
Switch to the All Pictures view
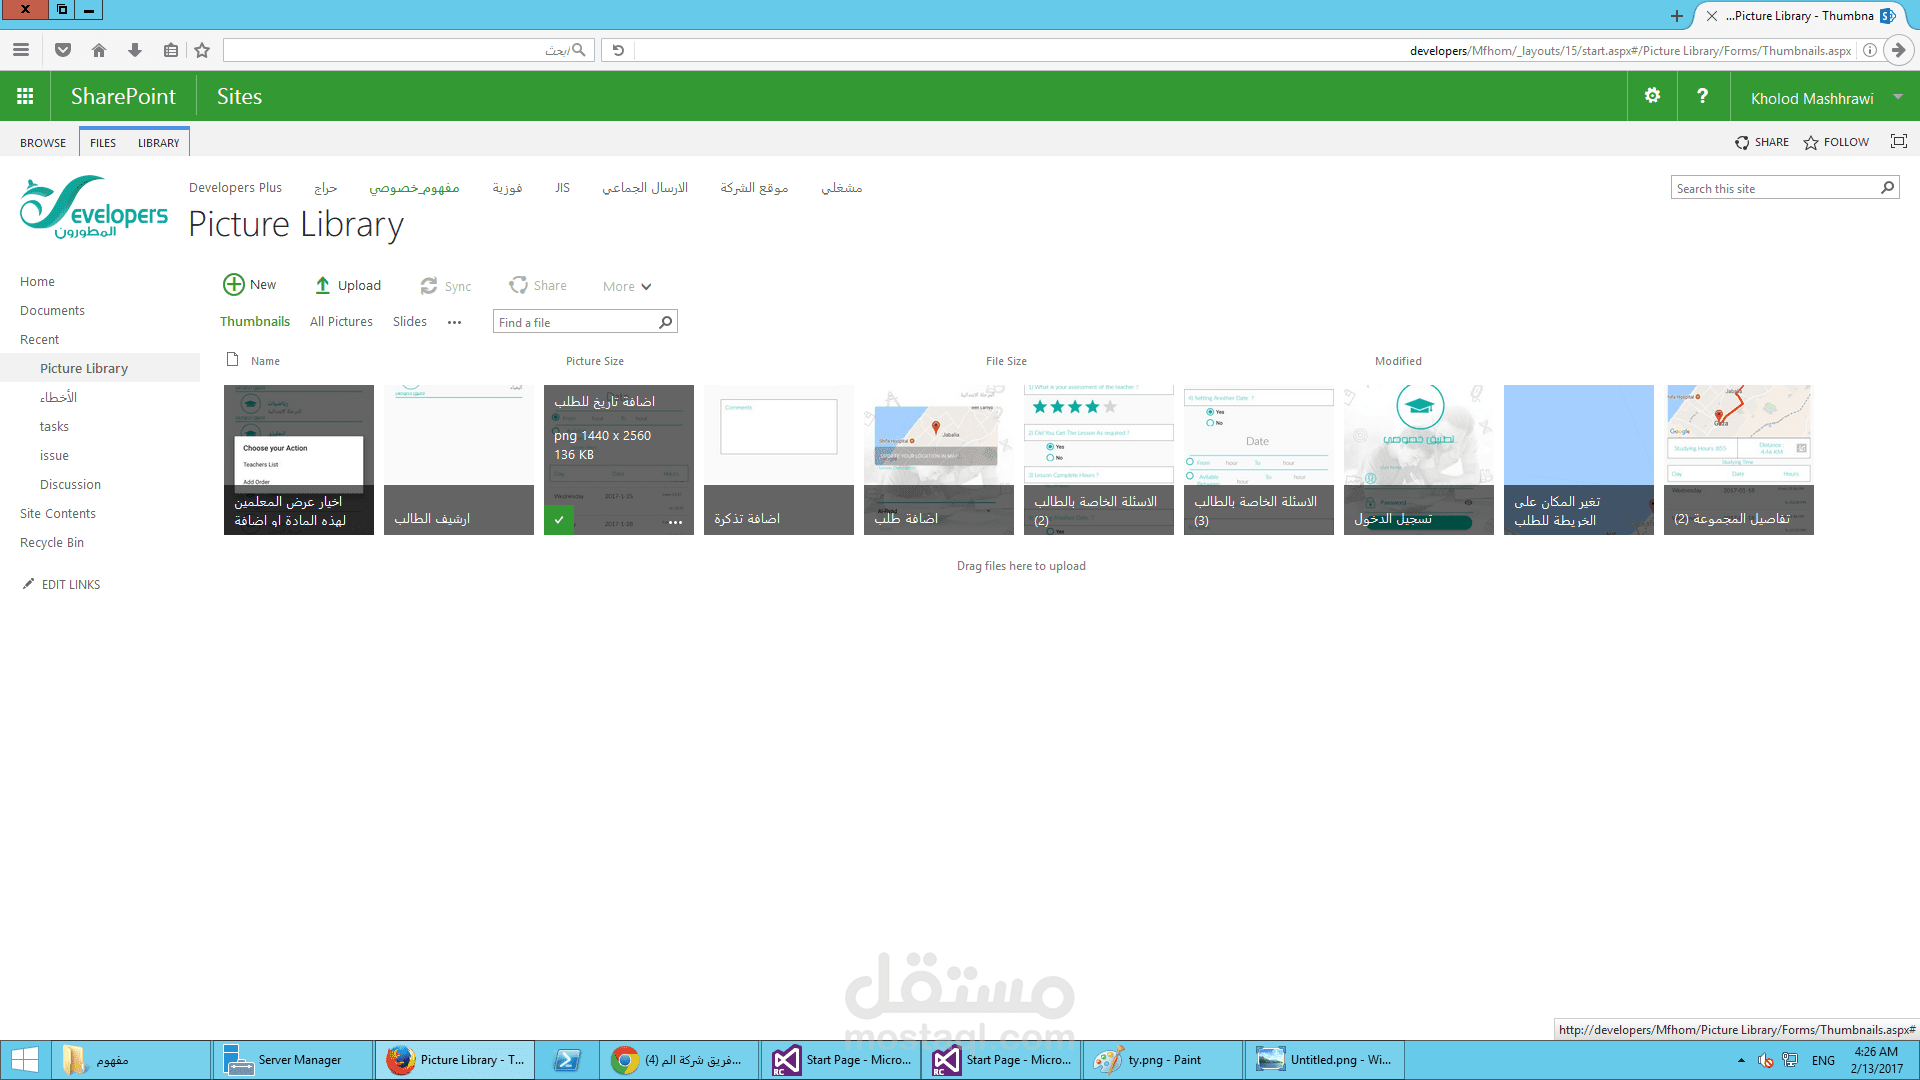[x=341, y=322]
